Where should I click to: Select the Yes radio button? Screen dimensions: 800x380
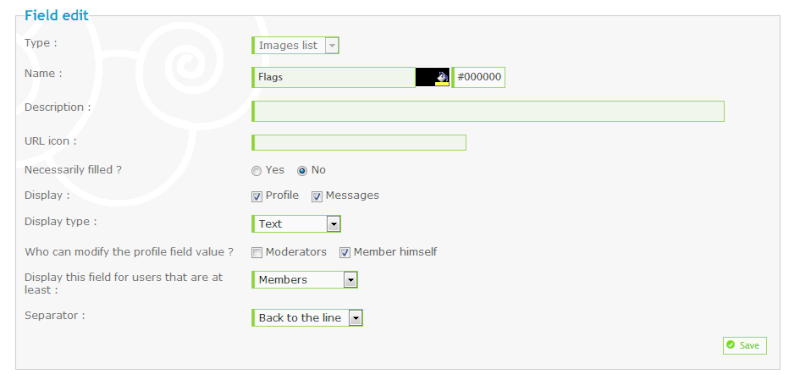[x=257, y=171]
